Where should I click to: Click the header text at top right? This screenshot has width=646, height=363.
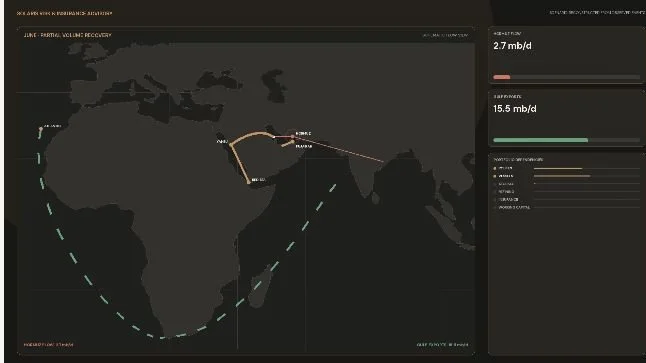click(x=597, y=13)
